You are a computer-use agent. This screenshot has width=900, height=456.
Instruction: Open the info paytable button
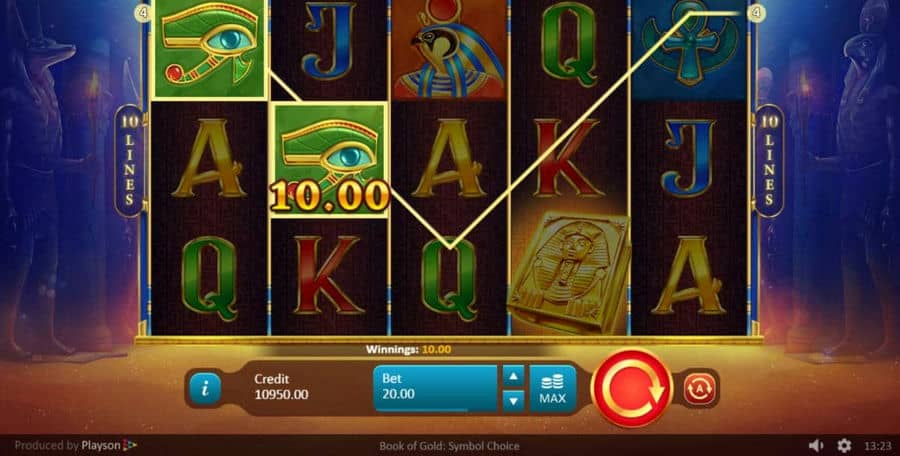[x=204, y=388]
